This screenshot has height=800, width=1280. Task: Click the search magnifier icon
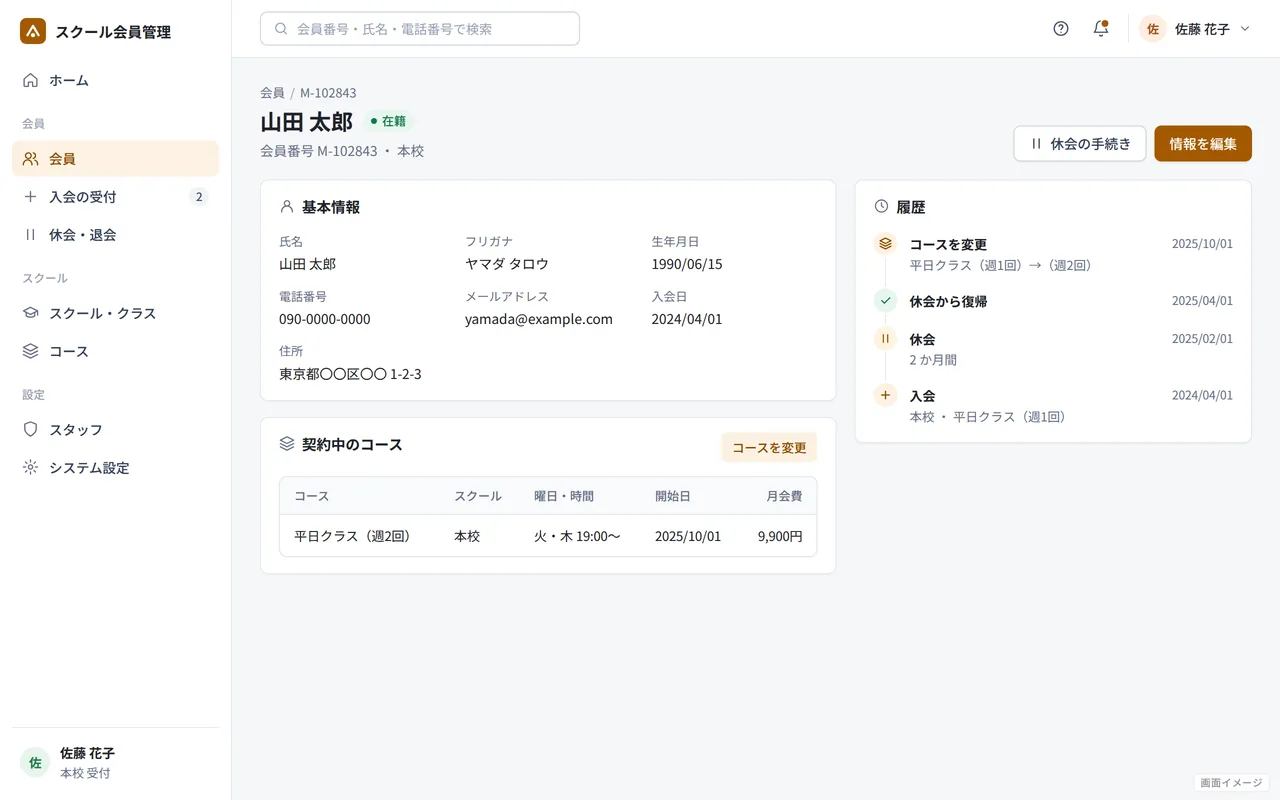point(281,29)
